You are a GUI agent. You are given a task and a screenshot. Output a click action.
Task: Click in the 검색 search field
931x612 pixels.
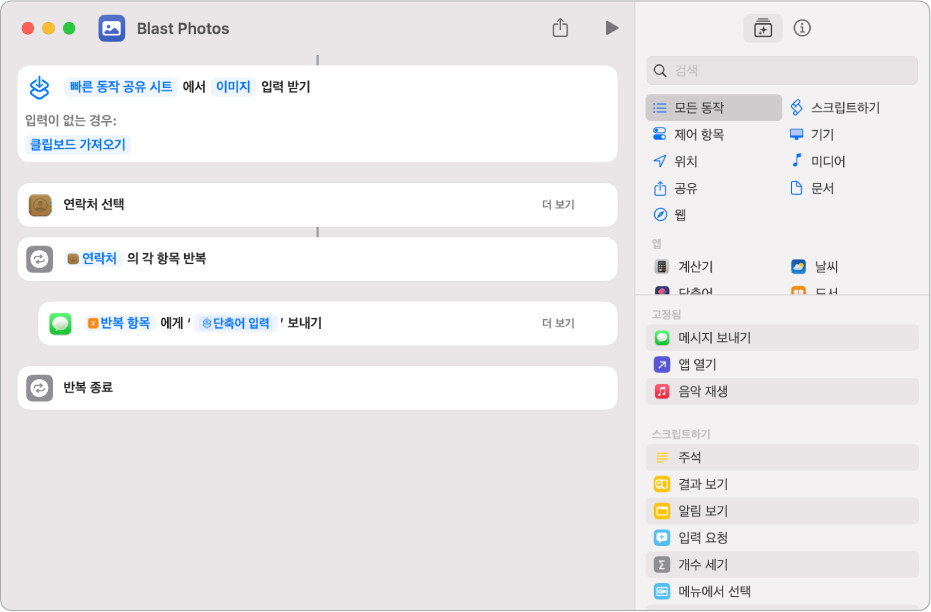click(782, 71)
